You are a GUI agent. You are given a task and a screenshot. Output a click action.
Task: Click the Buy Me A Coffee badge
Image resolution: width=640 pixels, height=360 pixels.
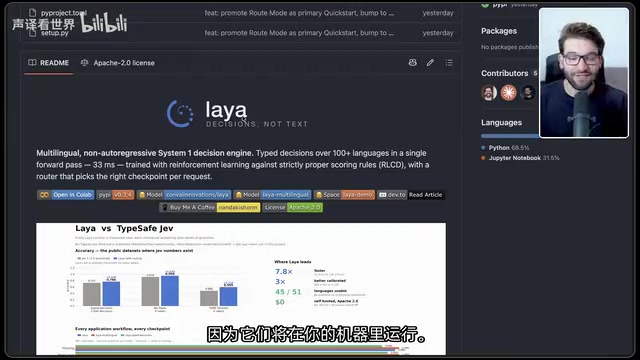tap(210, 207)
